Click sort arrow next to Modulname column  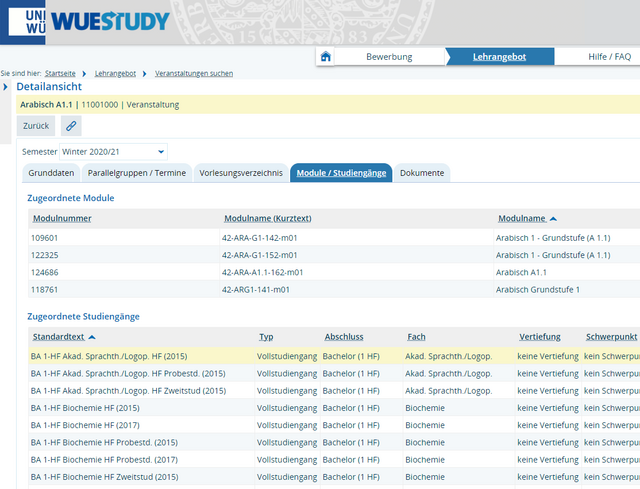[554, 218]
